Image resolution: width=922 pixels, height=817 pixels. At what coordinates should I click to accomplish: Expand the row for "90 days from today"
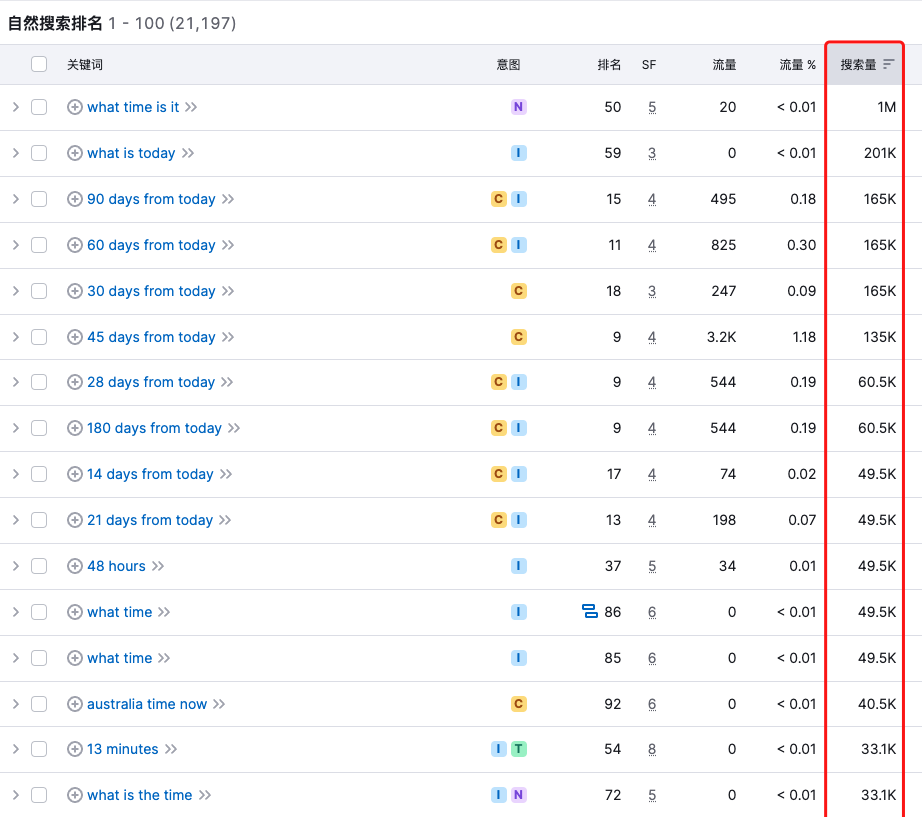coord(17,199)
